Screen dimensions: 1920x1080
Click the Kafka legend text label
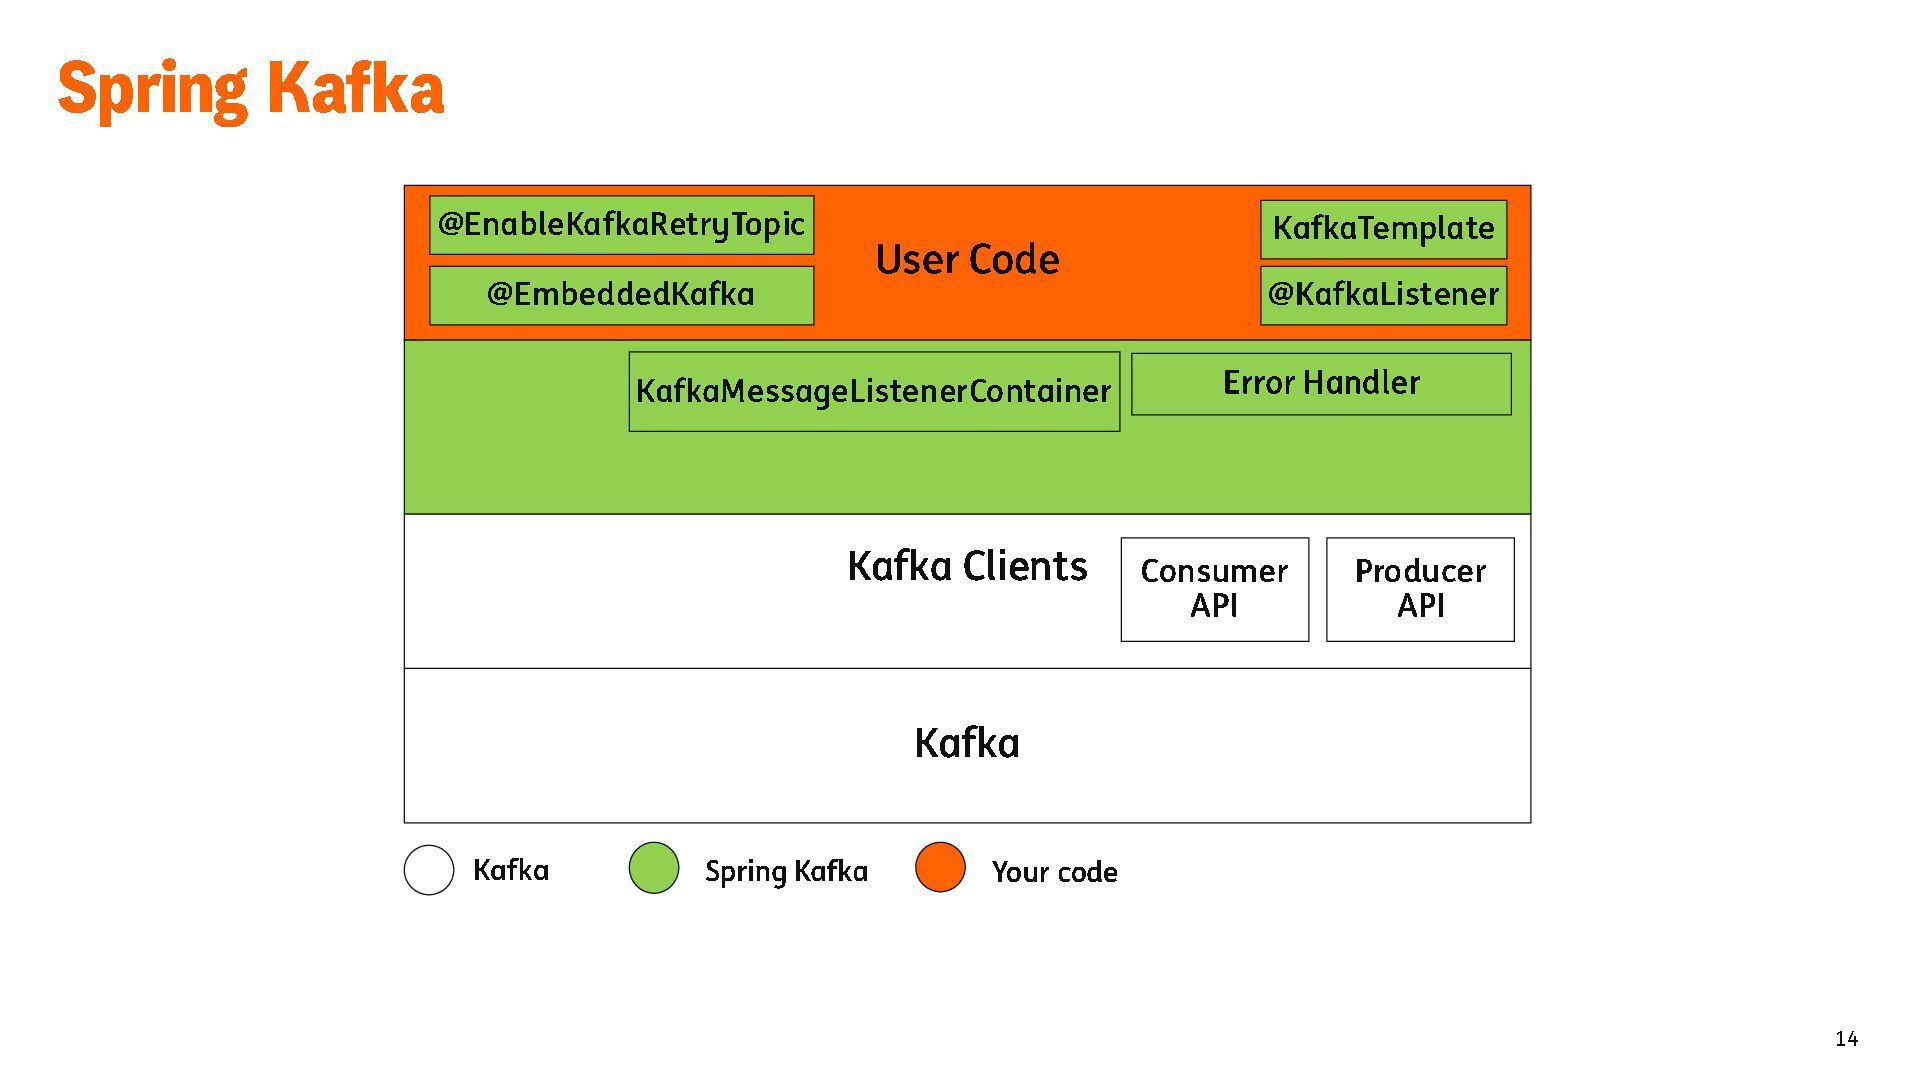tap(511, 870)
